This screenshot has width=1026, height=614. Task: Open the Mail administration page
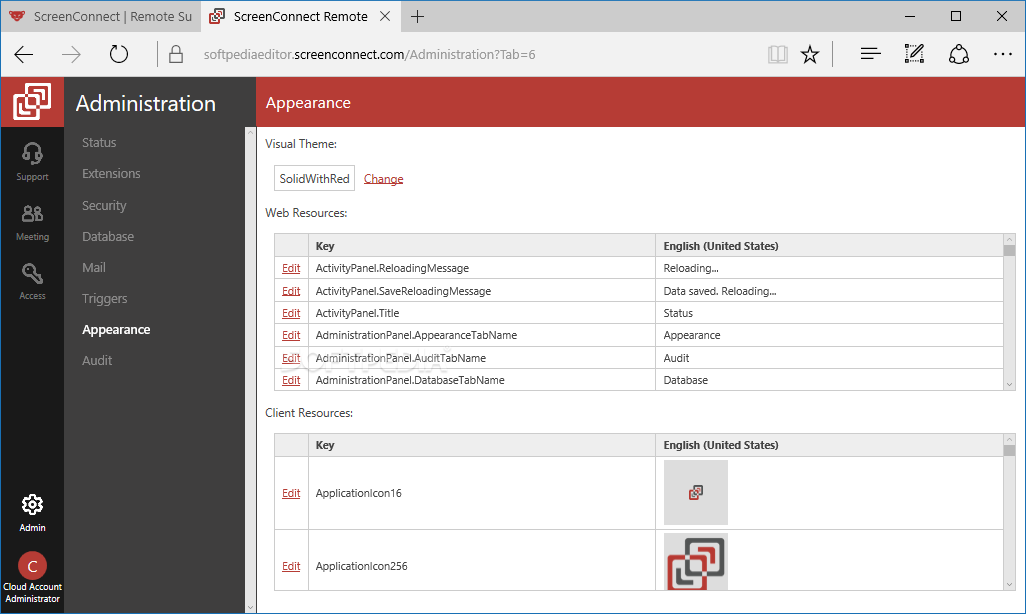pos(94,268)
